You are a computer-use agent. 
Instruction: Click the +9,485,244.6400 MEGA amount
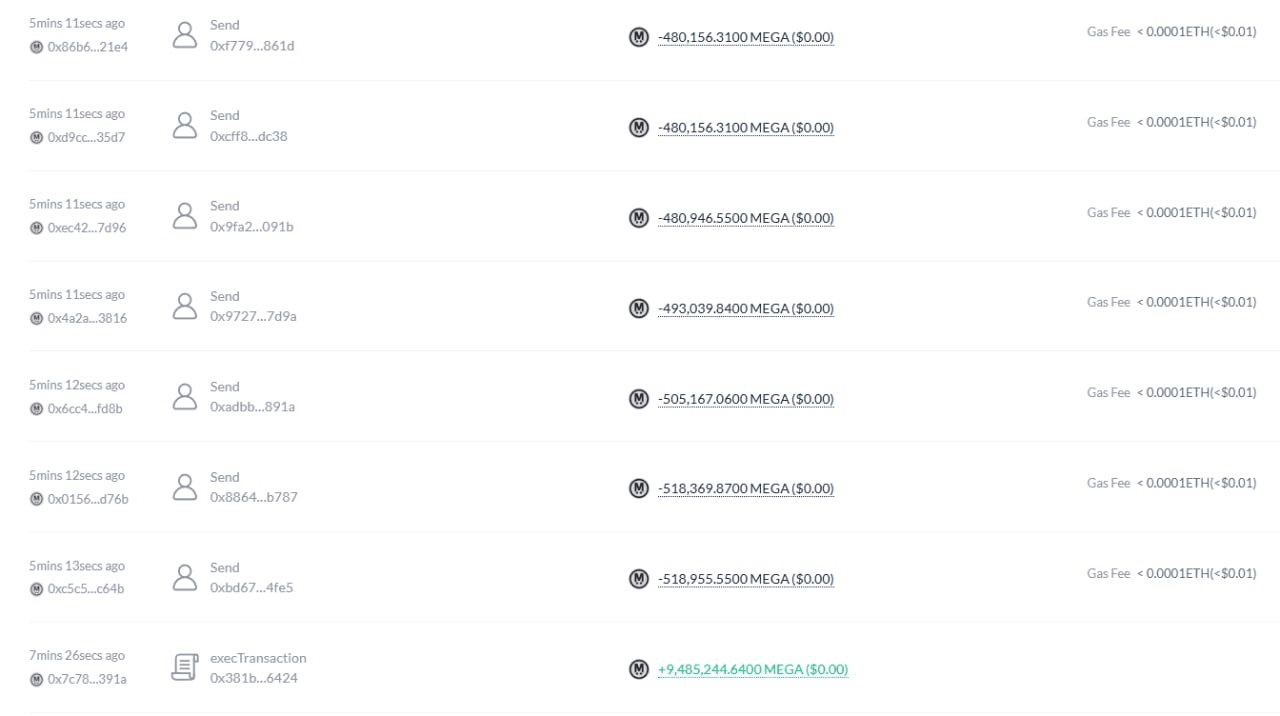(753, 669)
